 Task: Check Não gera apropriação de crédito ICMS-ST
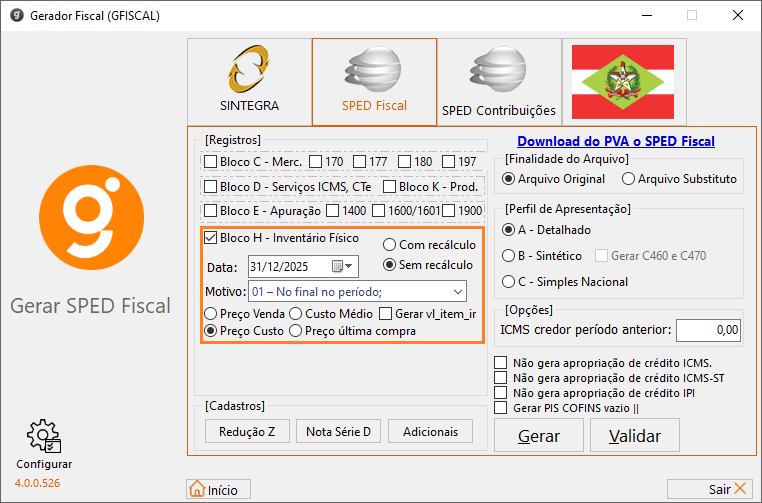(501, 378)
